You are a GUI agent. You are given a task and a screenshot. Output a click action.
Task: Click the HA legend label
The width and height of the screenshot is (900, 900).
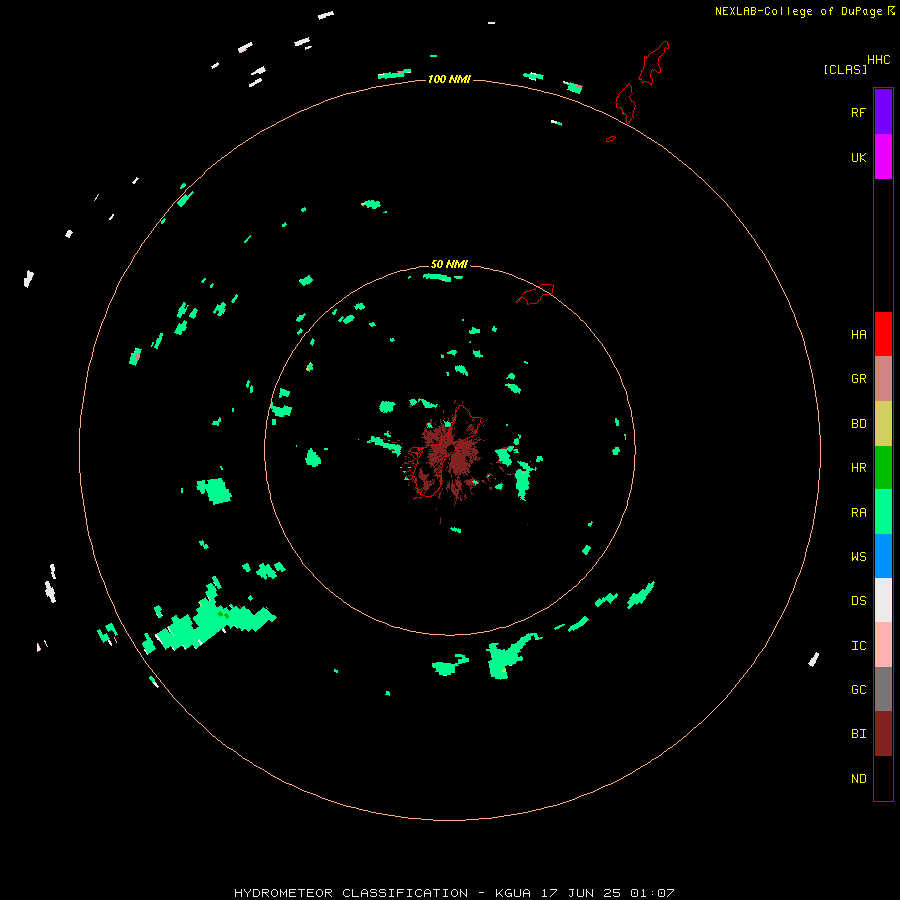tap(858, 335)
